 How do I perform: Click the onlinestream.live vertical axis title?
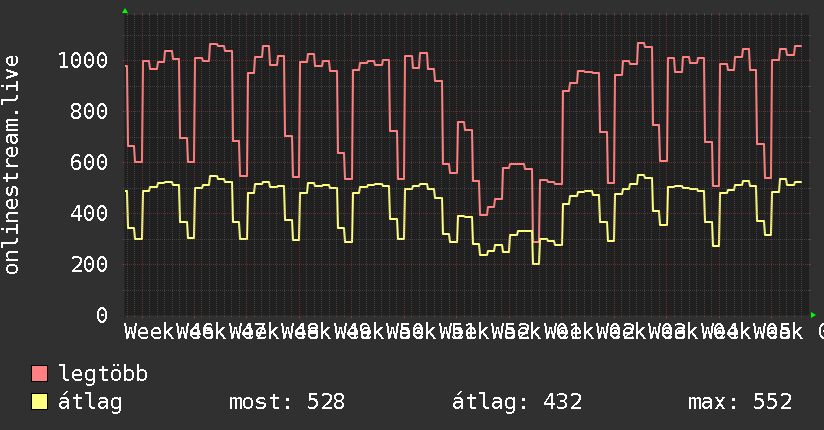(12, 165)
